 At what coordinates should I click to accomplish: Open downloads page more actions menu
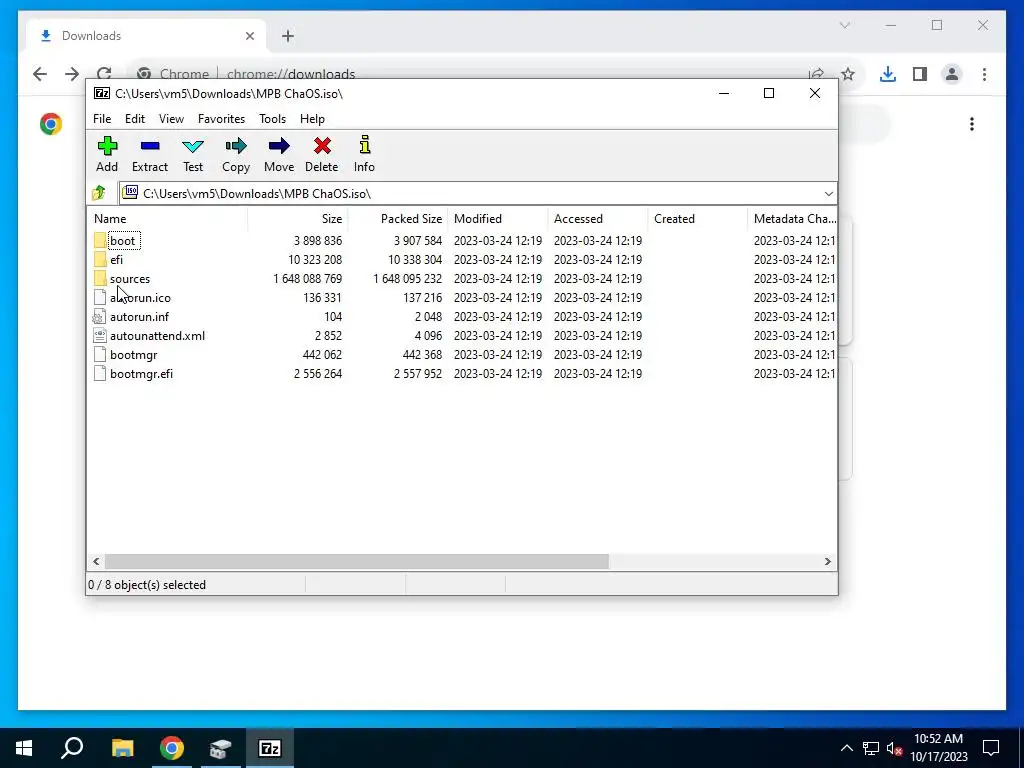[x=972, y=124]
